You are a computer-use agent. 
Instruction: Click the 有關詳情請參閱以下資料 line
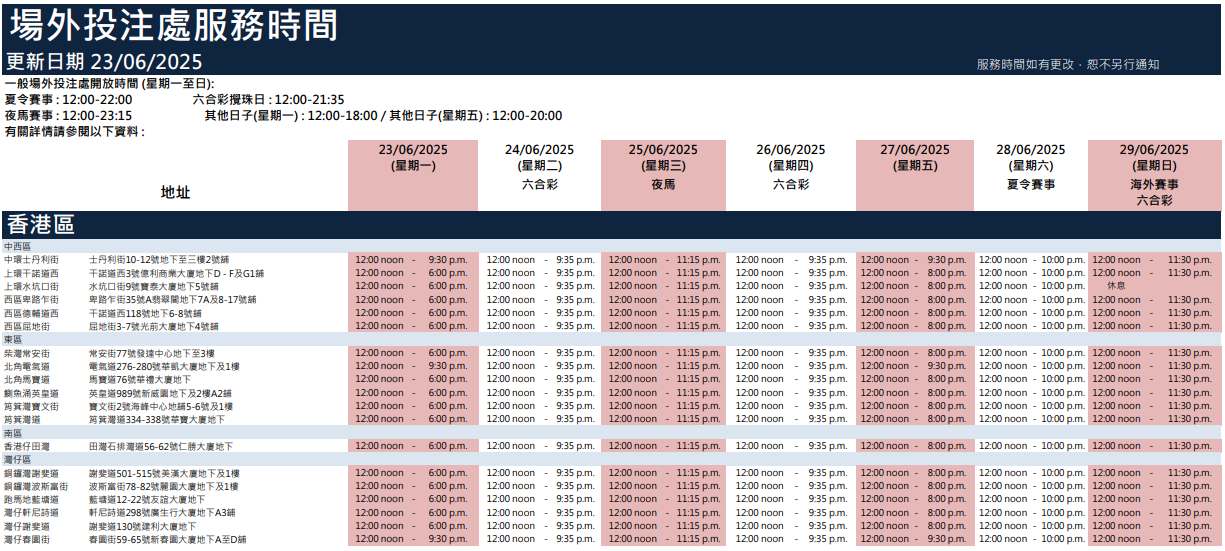[74, 132]
